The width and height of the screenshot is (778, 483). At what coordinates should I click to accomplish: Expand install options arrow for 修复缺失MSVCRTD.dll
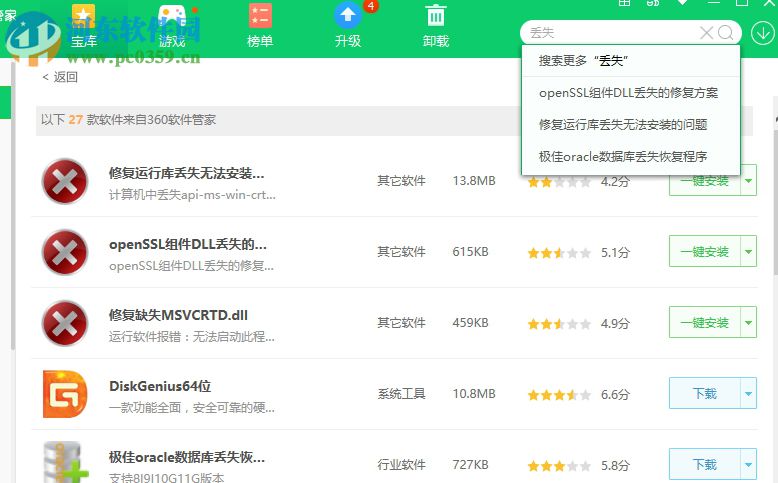(748, 323)
